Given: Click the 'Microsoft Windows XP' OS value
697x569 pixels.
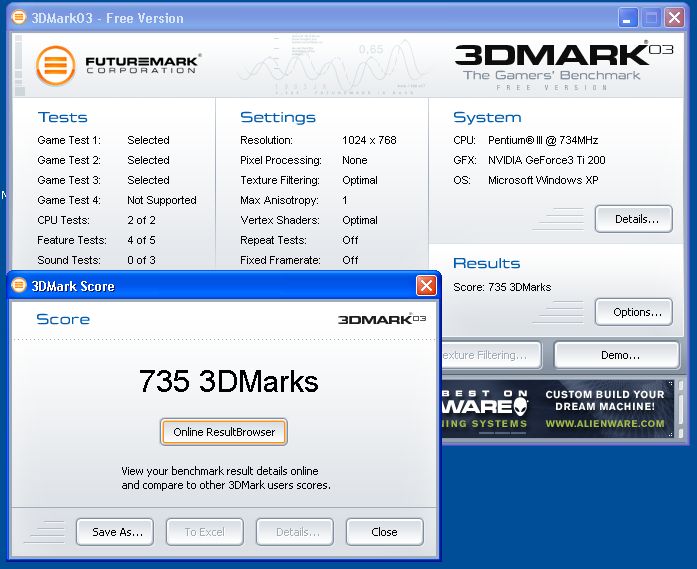Looking at the screenshot, I should coord(543,180).
